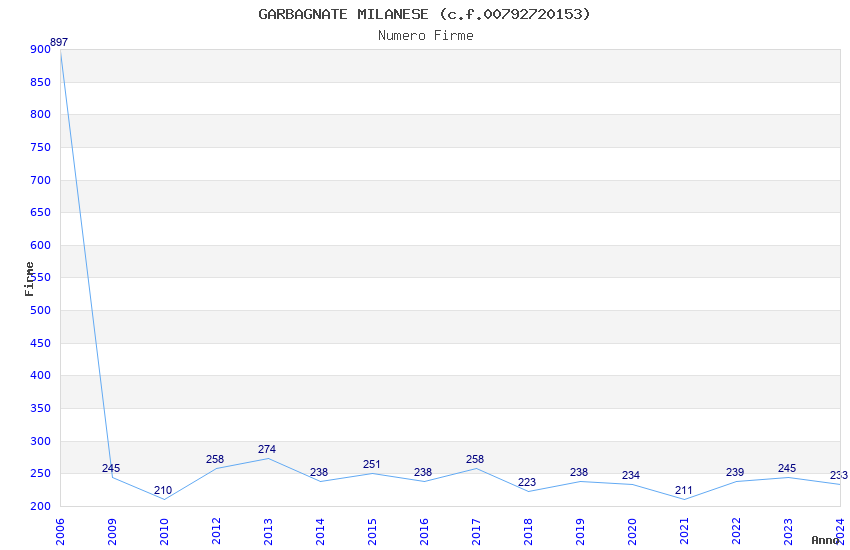Click the 900 tick on the y-axis
Viewport: 850px width, 550px height.
pyautogui.click(x=41, y=49)
